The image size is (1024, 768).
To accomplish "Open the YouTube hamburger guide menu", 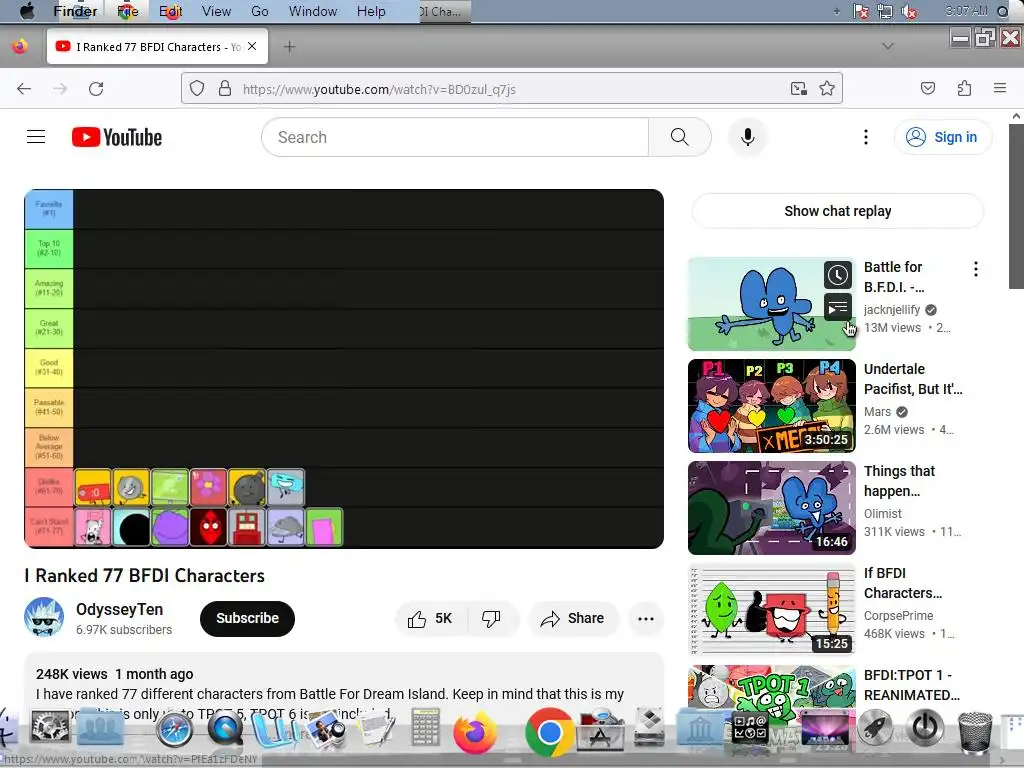I will 36,137.
